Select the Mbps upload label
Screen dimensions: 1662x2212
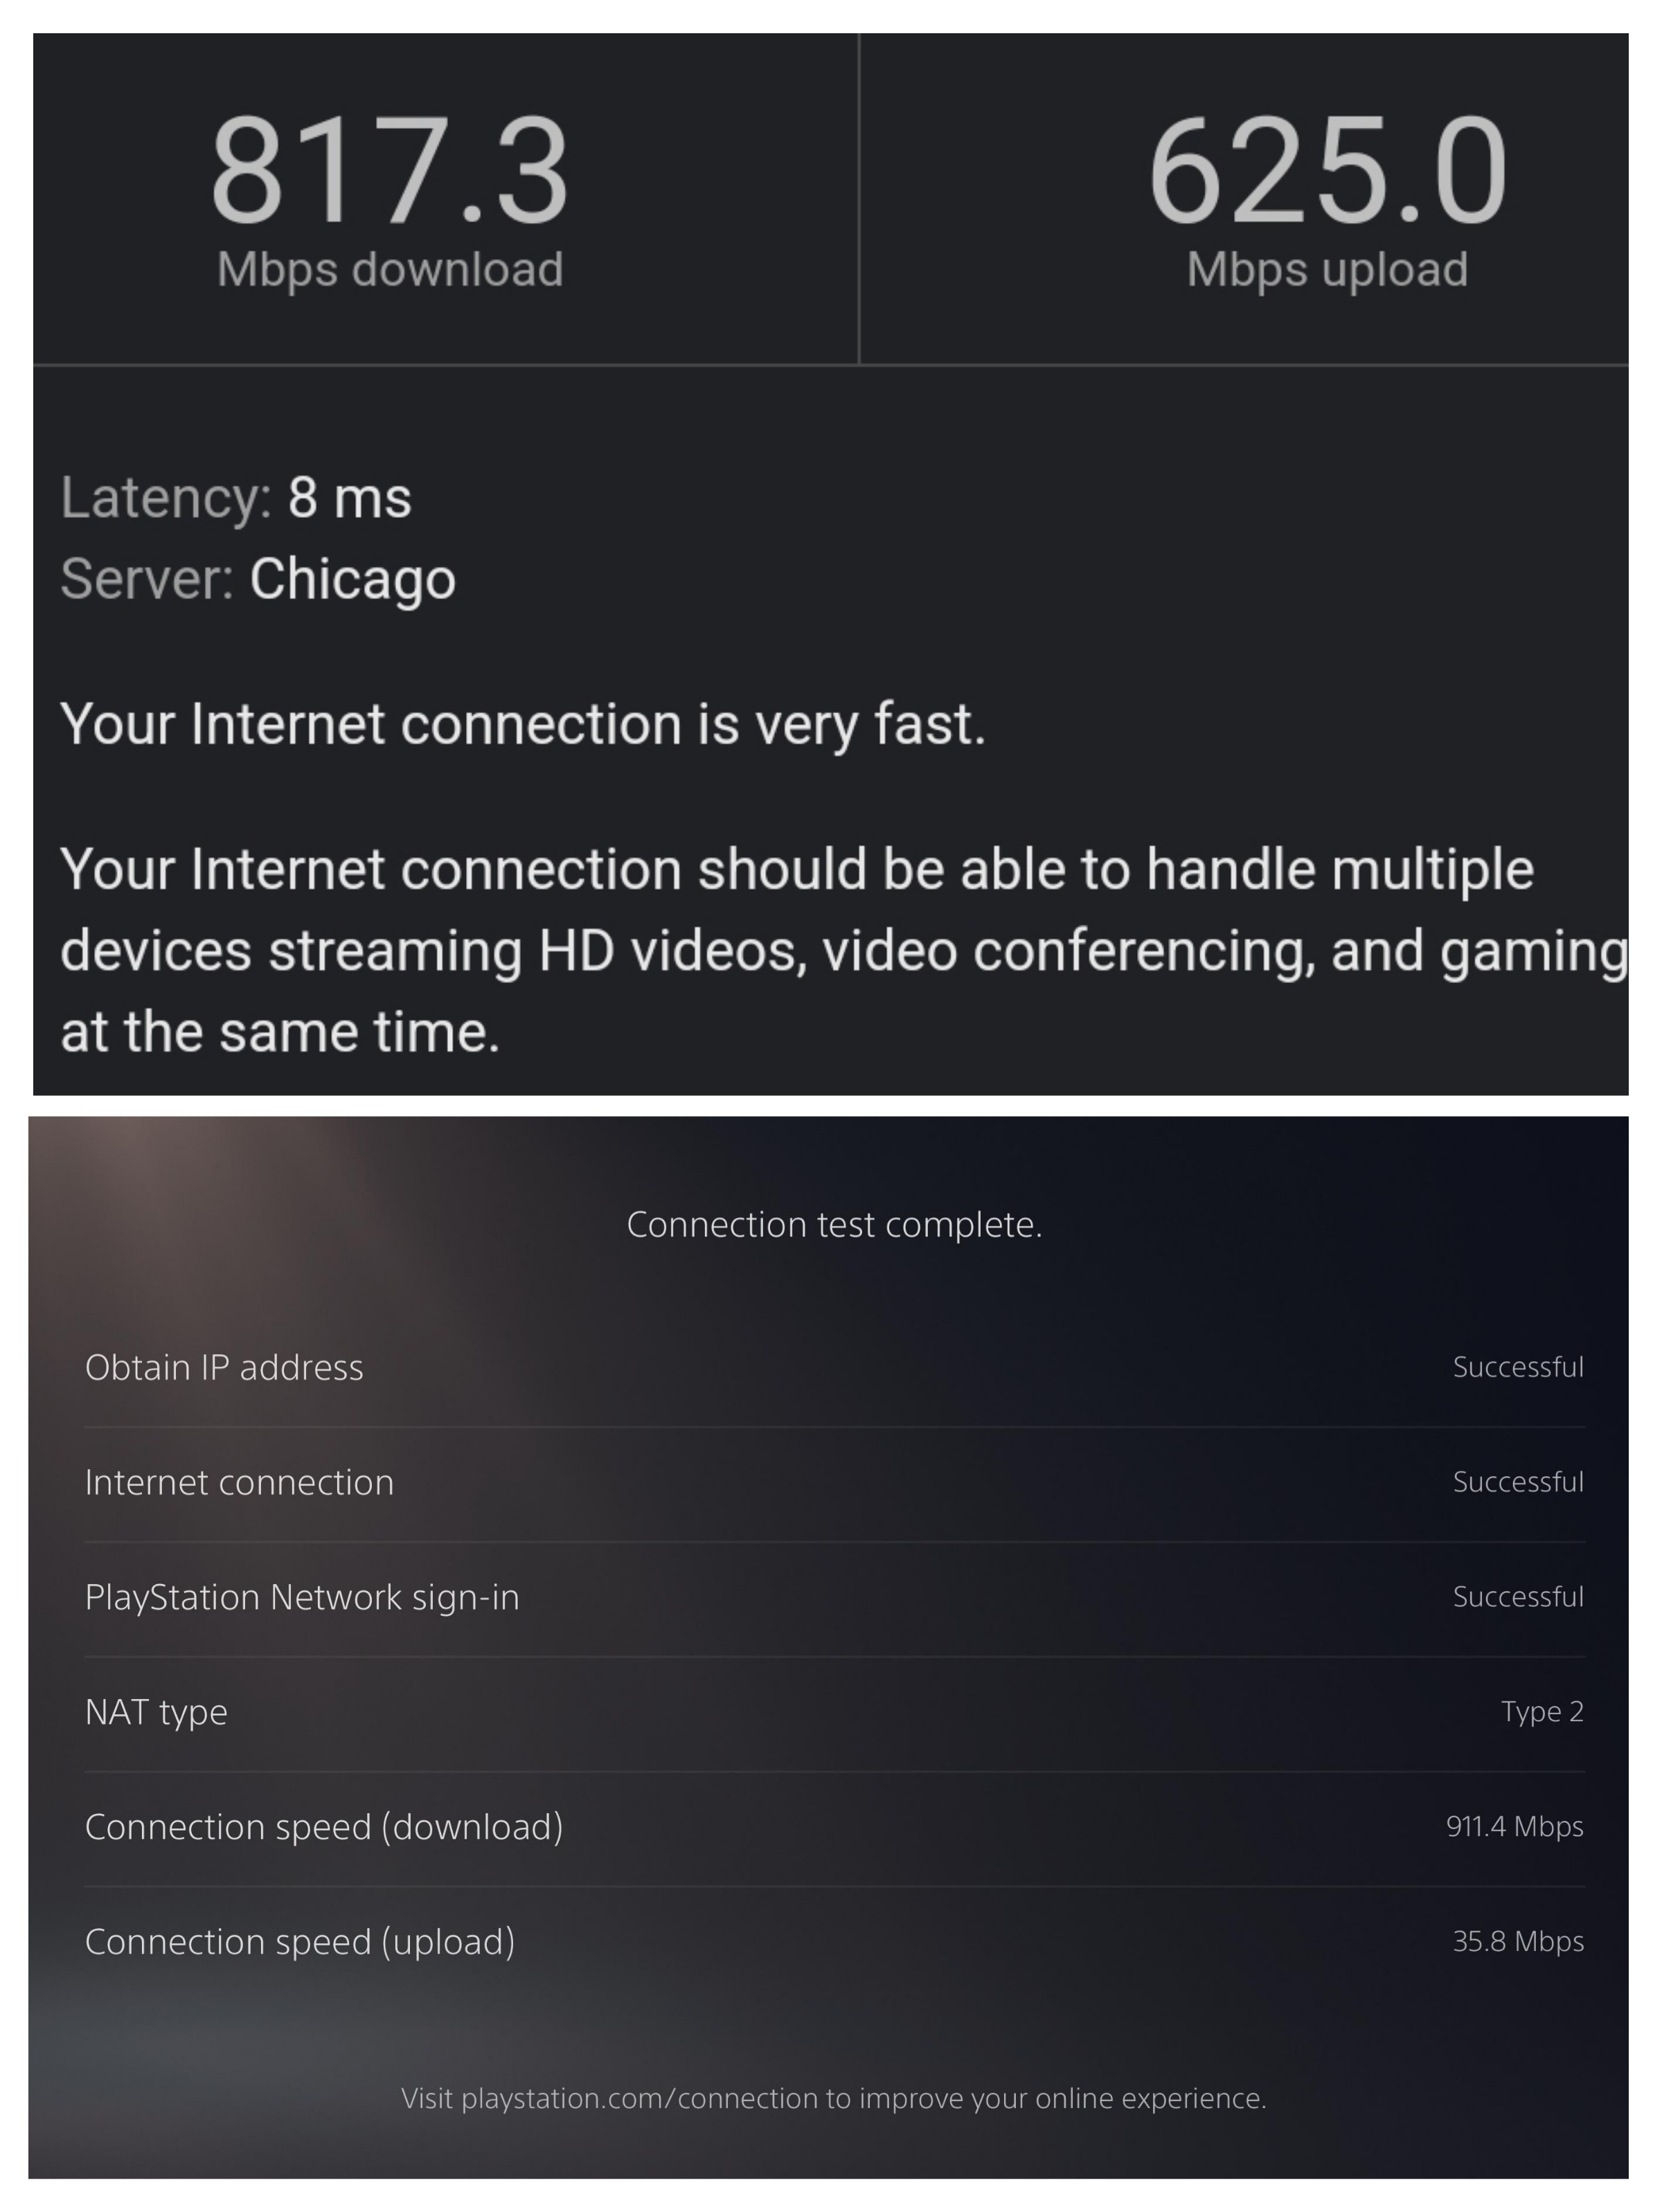tap(1327, 267)
